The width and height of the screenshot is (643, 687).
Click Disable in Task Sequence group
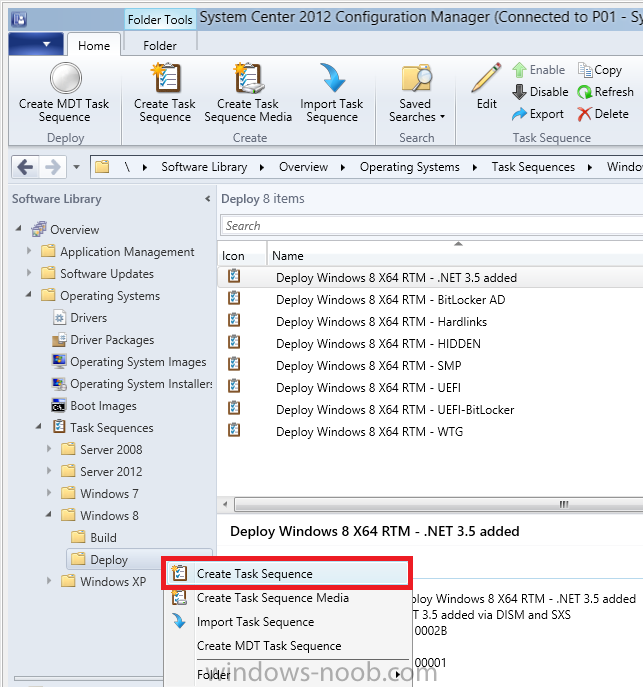point(541,92)
